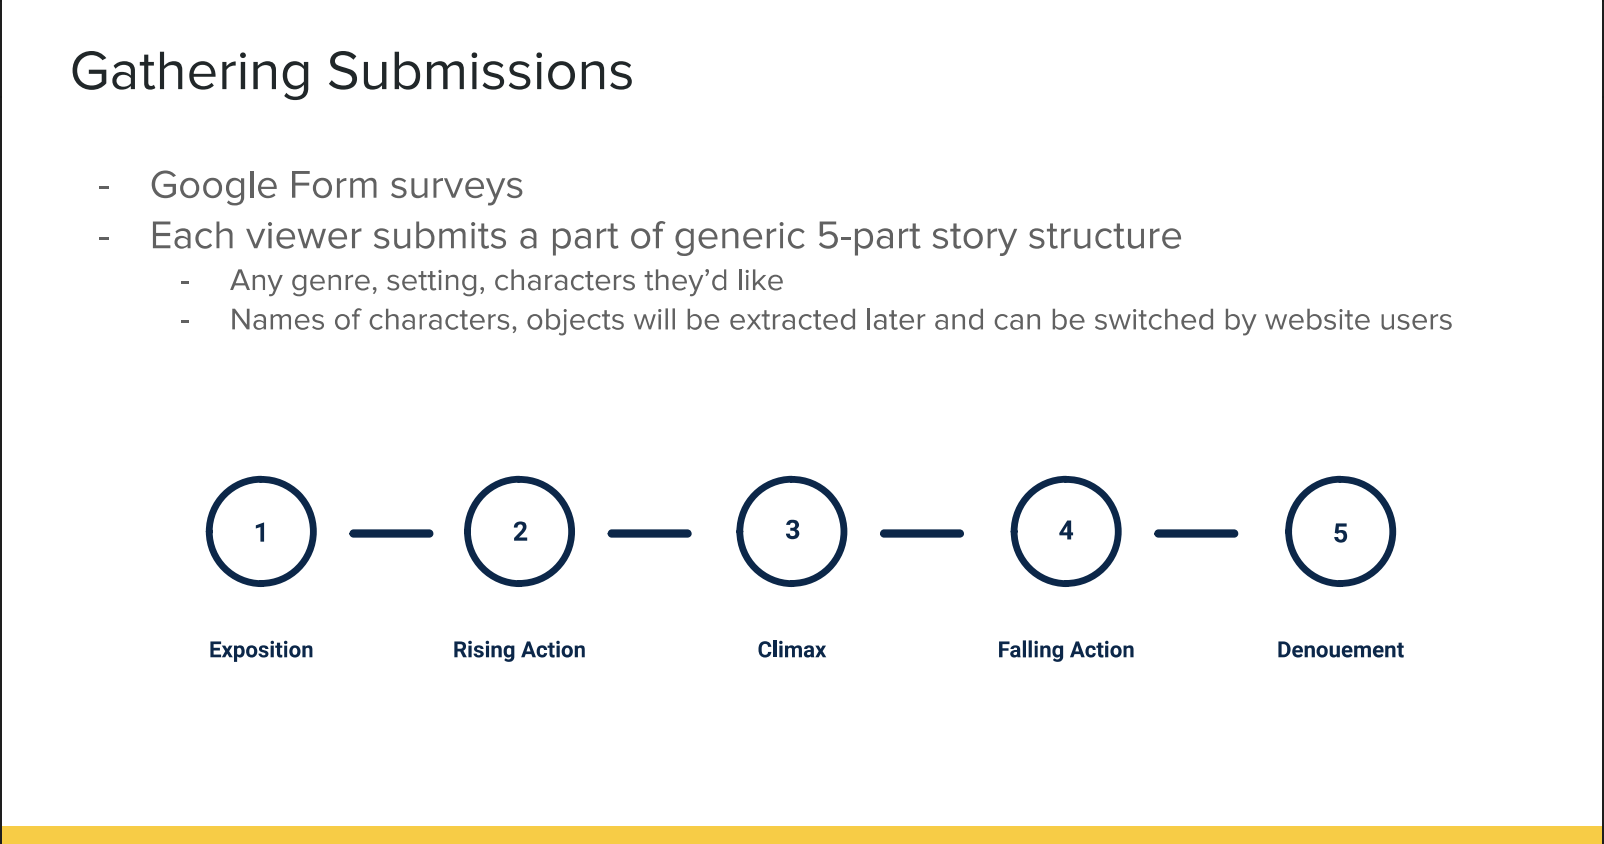This screenshot has height=844, width=1604.
Task: Select the Falling Action label
Action: pyautogui.click(x=1066, y=650)
